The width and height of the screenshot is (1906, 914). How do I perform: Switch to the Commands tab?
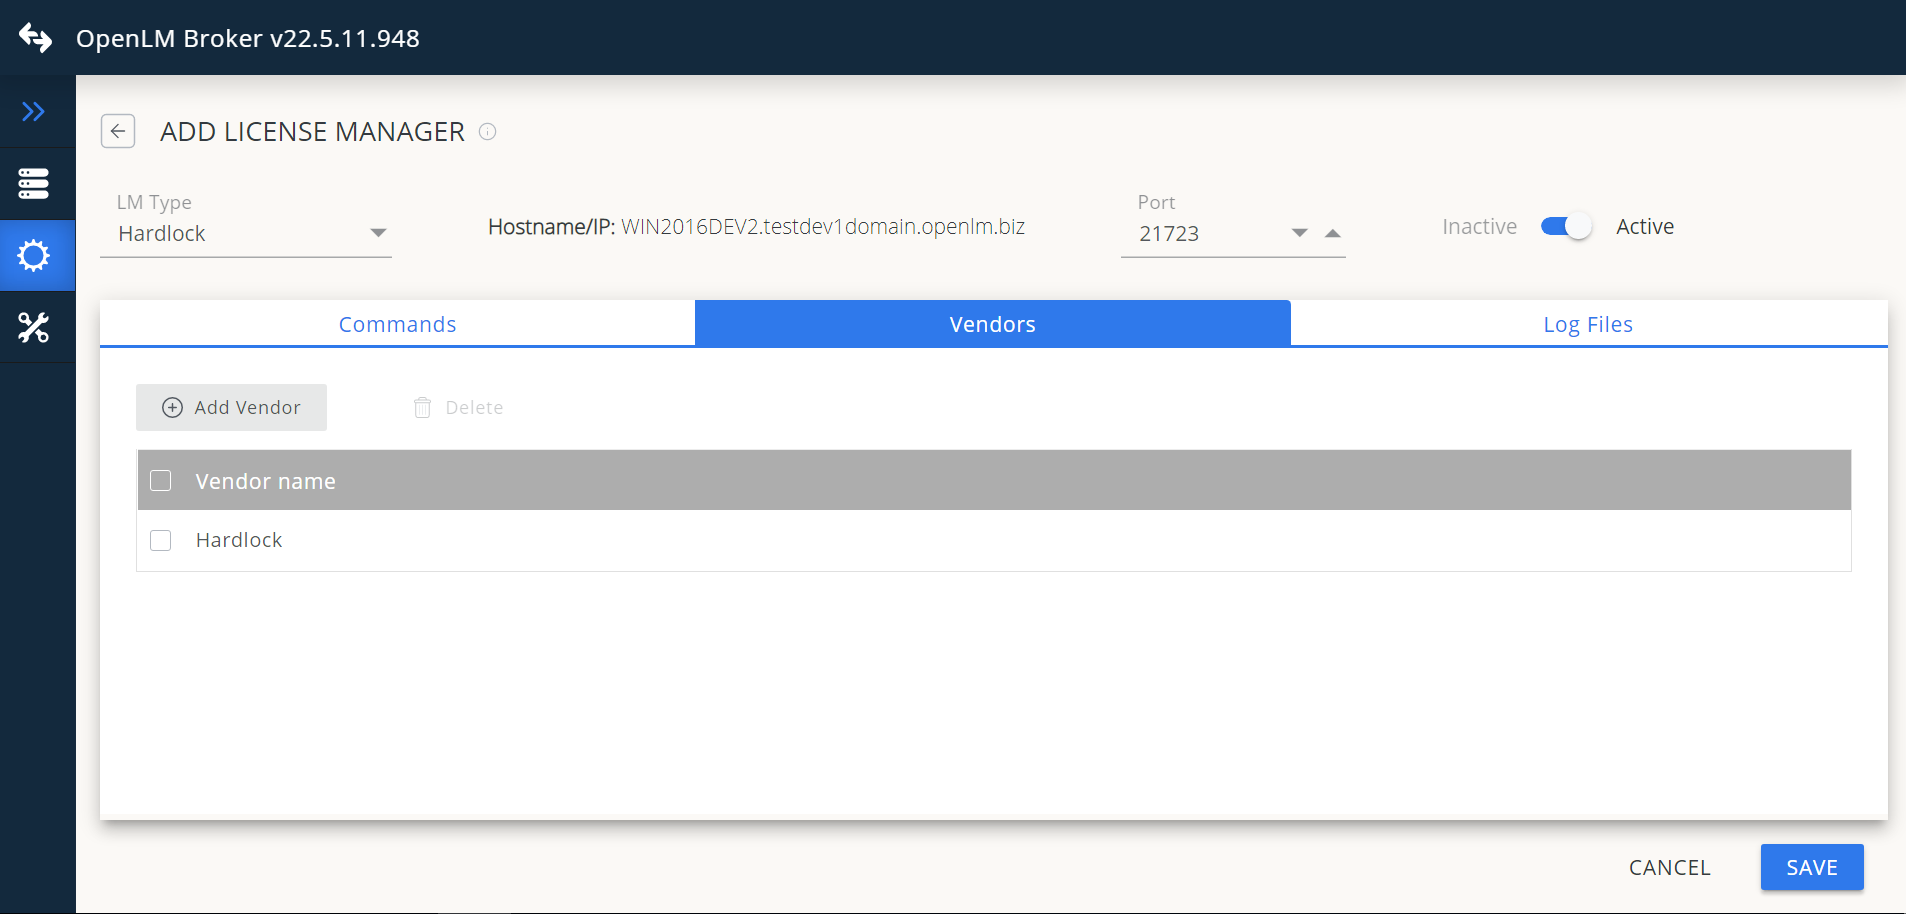pyautogui.click(x=397, y=323)
